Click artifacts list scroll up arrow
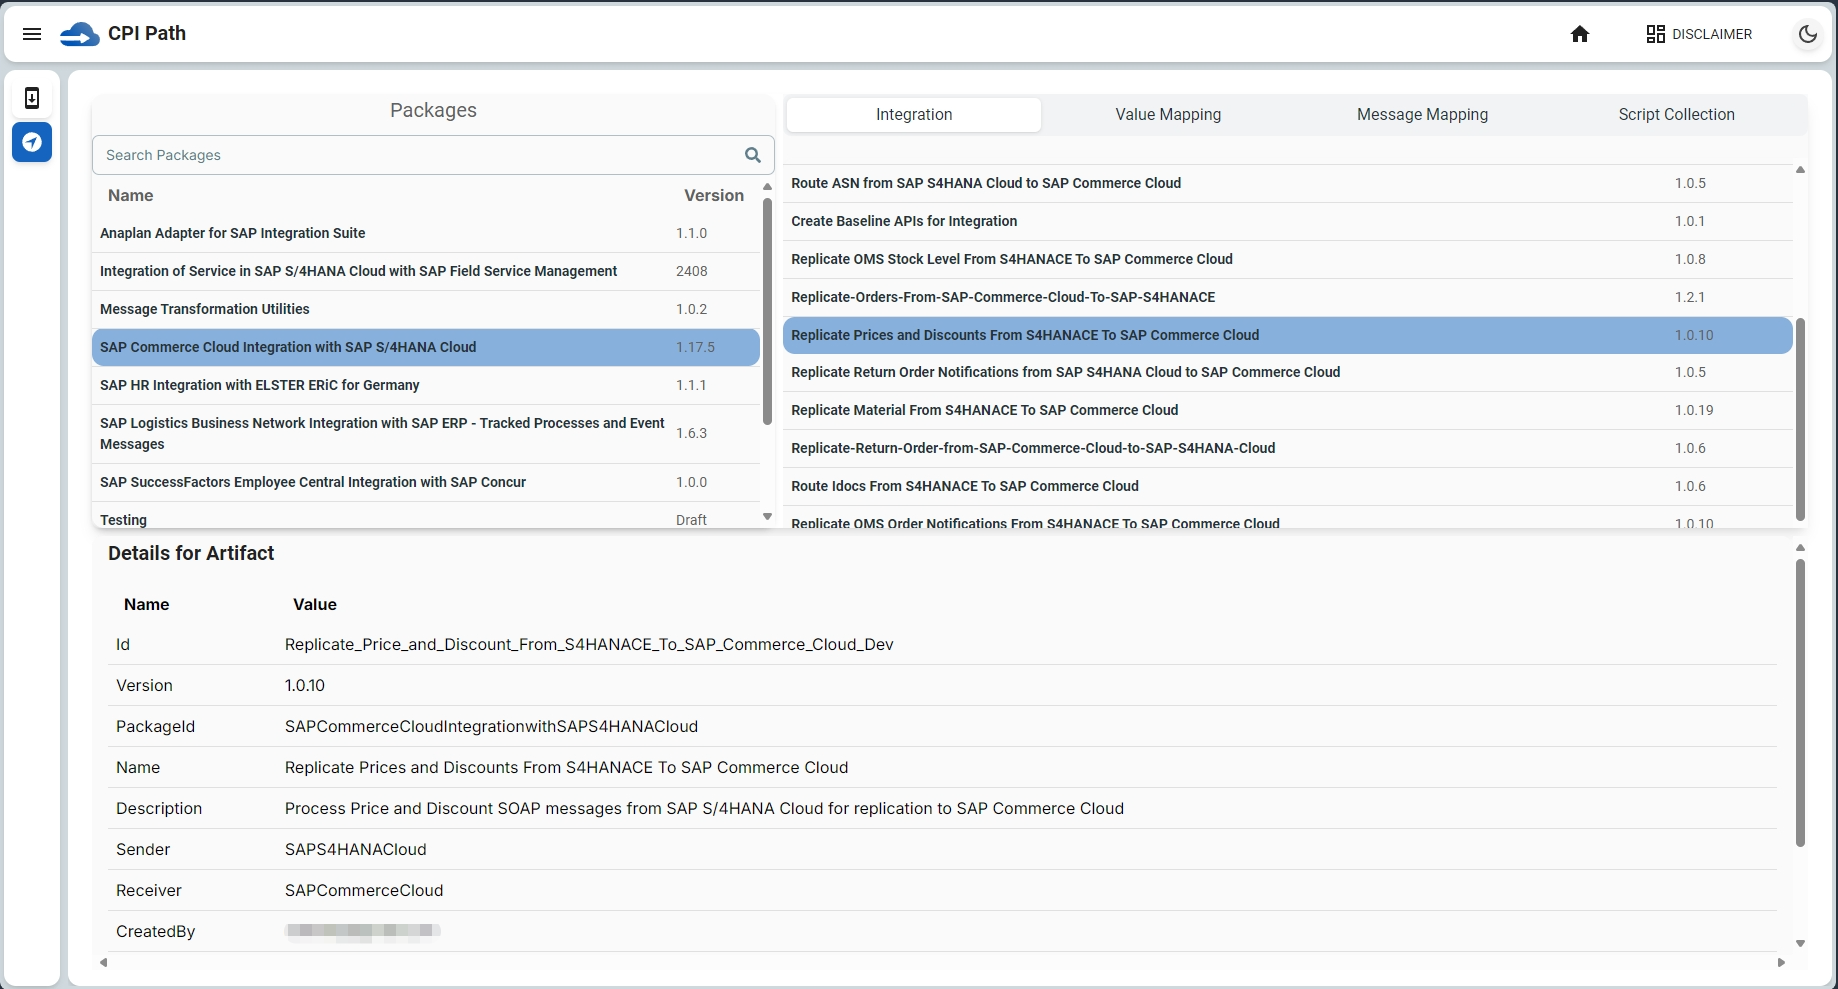This screenshot has height=989, width=1838. [1800, 170]
